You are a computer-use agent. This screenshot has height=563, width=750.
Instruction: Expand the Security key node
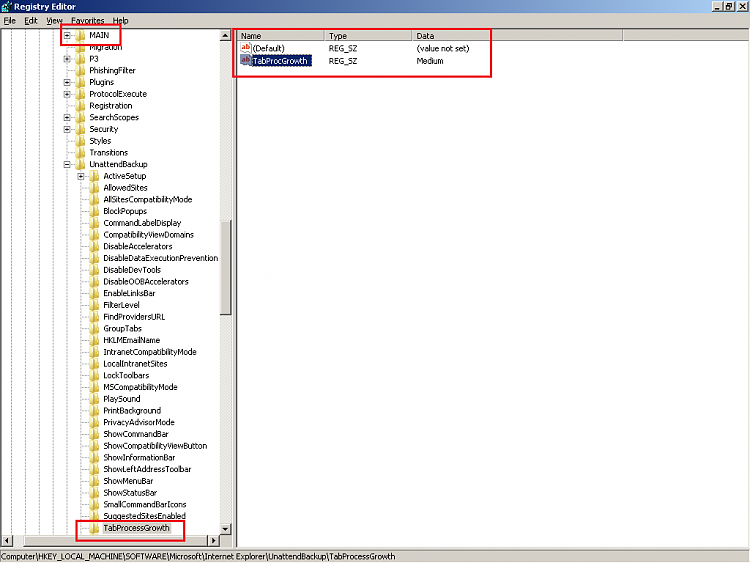(x=67, y=129)
